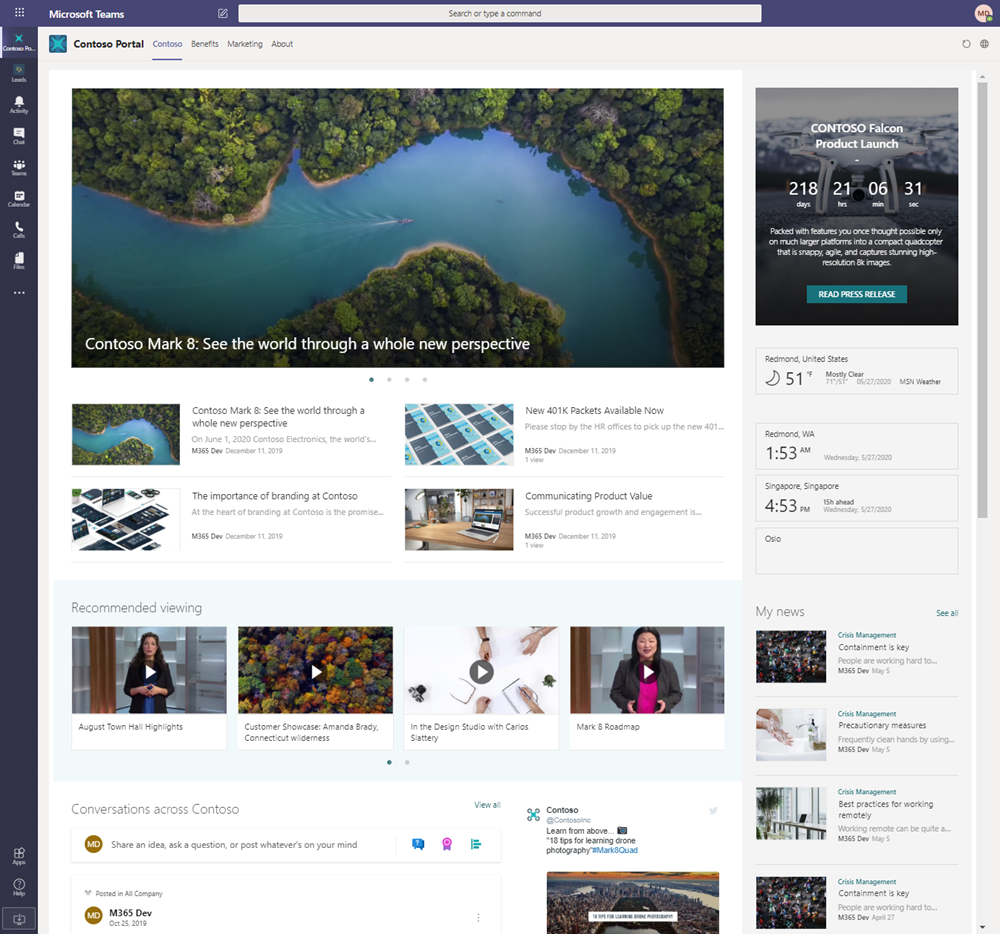Screen dimensions: 1000x934
Task: Open the Calendar icon in sidebar
Action: click(18, 198)
